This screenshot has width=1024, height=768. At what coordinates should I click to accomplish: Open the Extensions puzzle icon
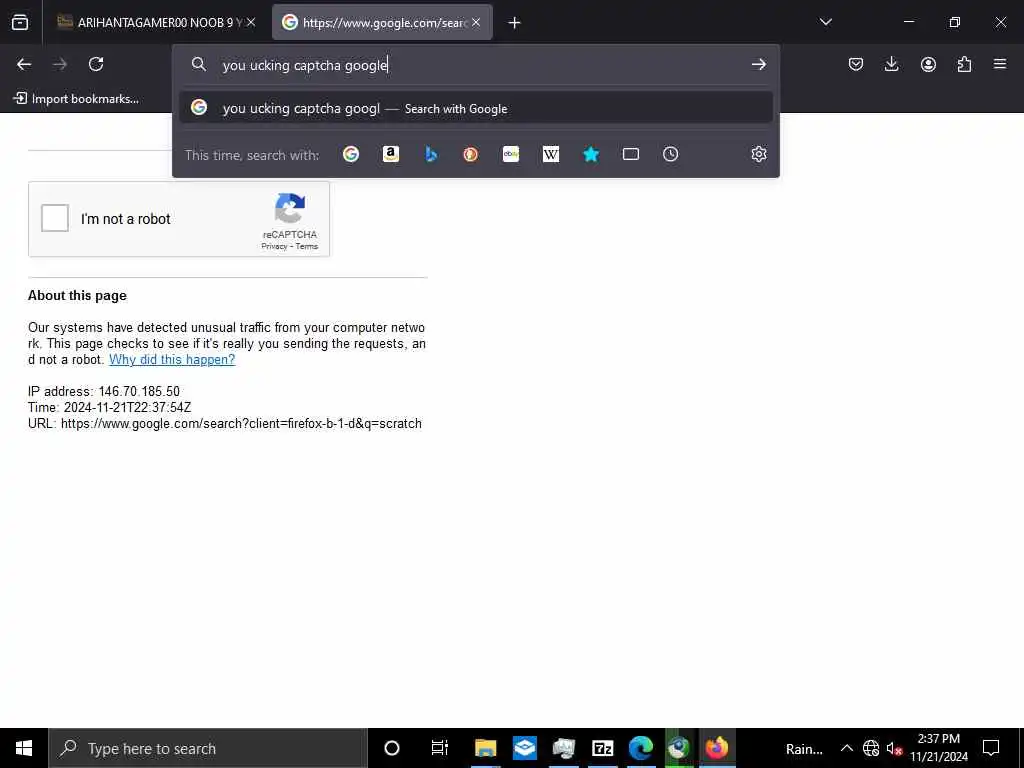coord(964,64)
